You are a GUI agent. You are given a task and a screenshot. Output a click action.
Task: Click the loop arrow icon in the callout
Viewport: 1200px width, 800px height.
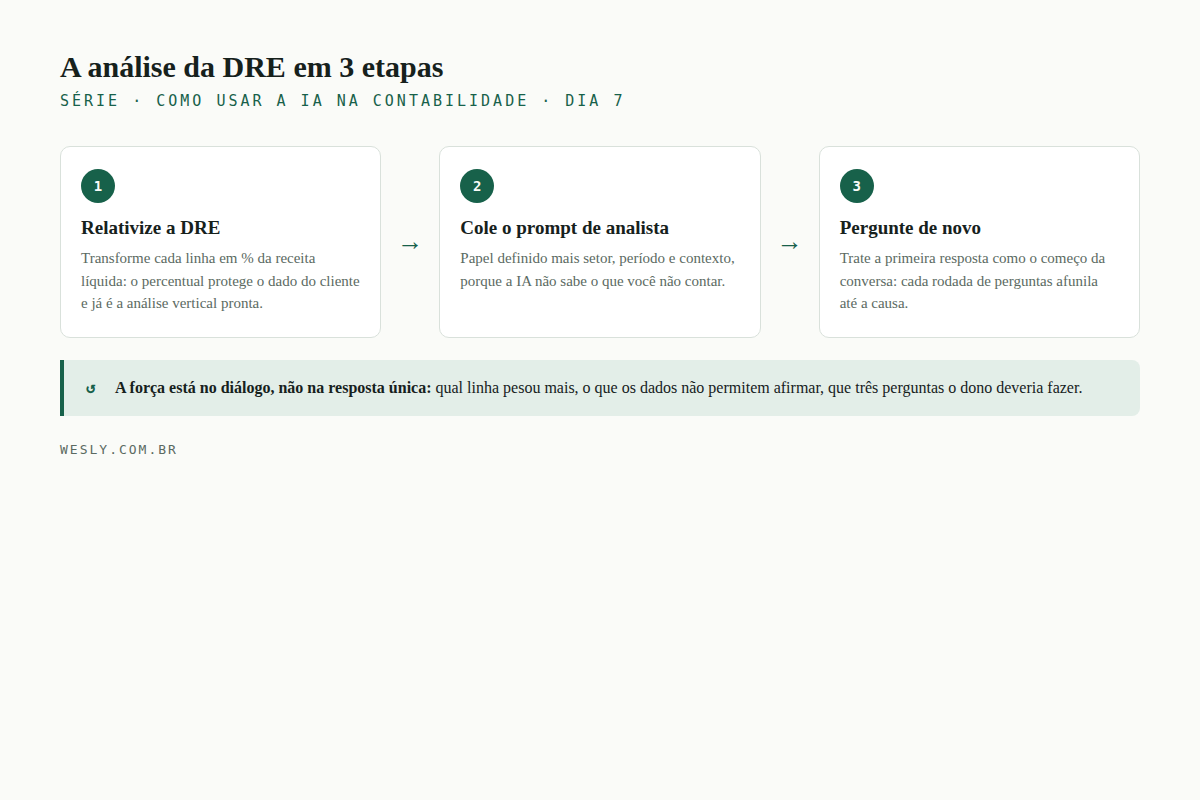[x=91, y=388]
